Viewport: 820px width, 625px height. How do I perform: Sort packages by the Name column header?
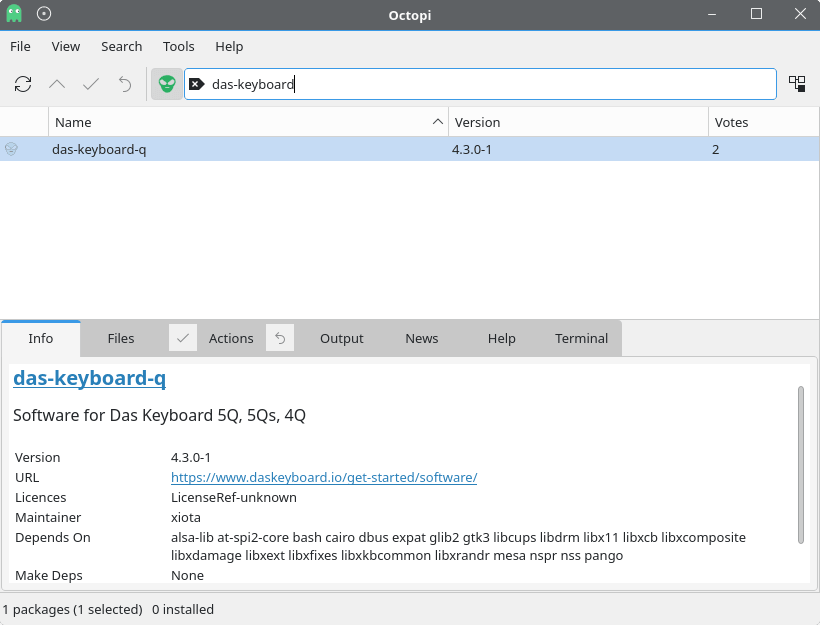[248, 122]
